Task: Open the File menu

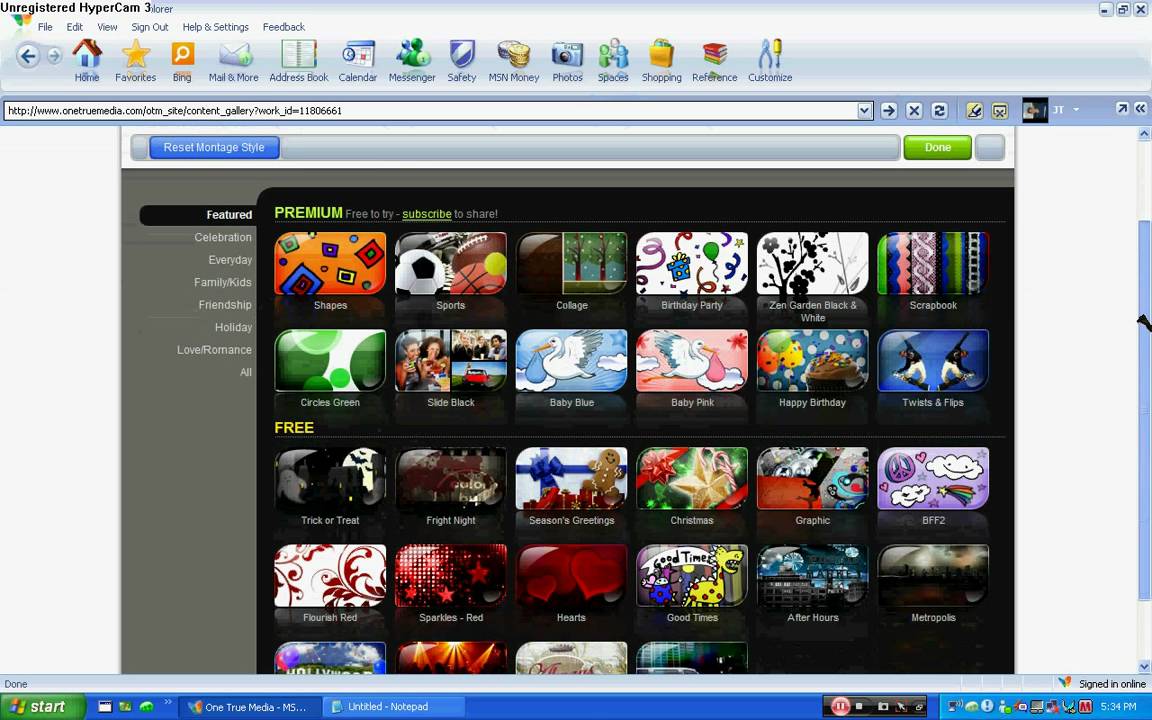Action: tap(45, 27)
